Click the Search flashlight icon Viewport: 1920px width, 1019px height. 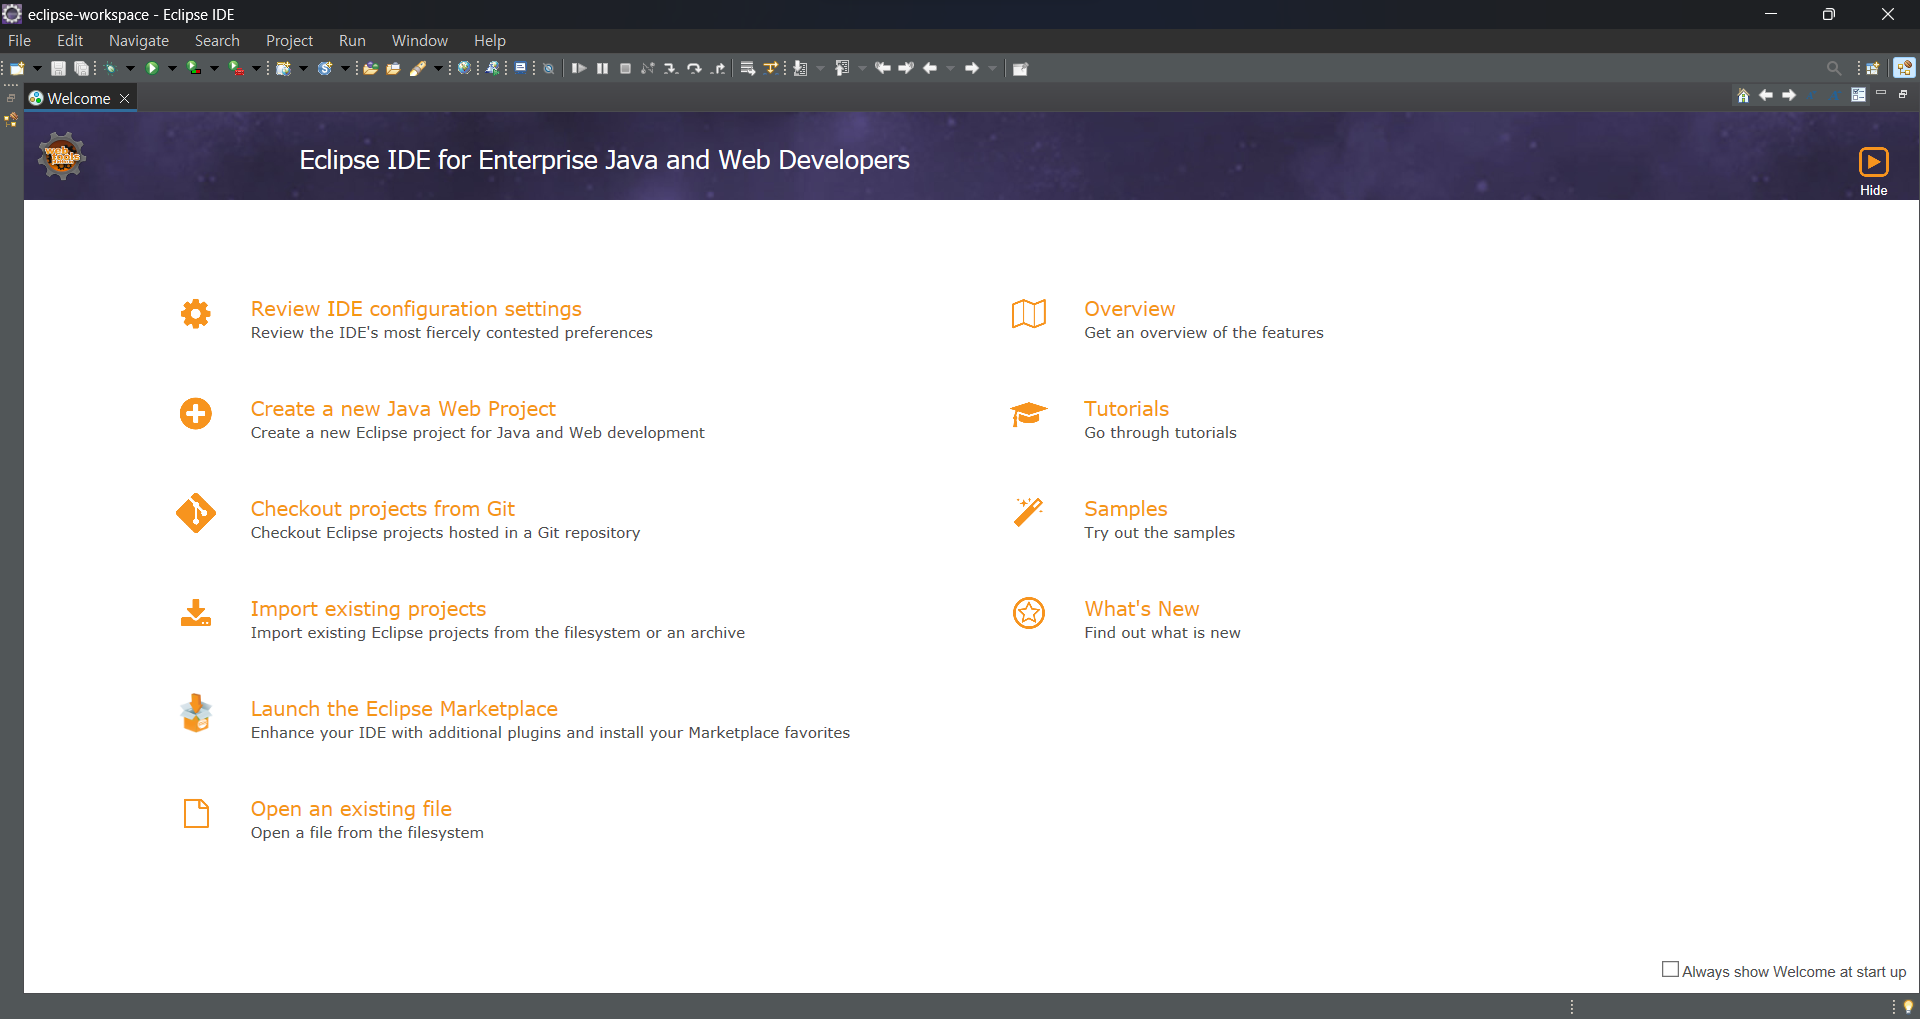pos(417,68)
